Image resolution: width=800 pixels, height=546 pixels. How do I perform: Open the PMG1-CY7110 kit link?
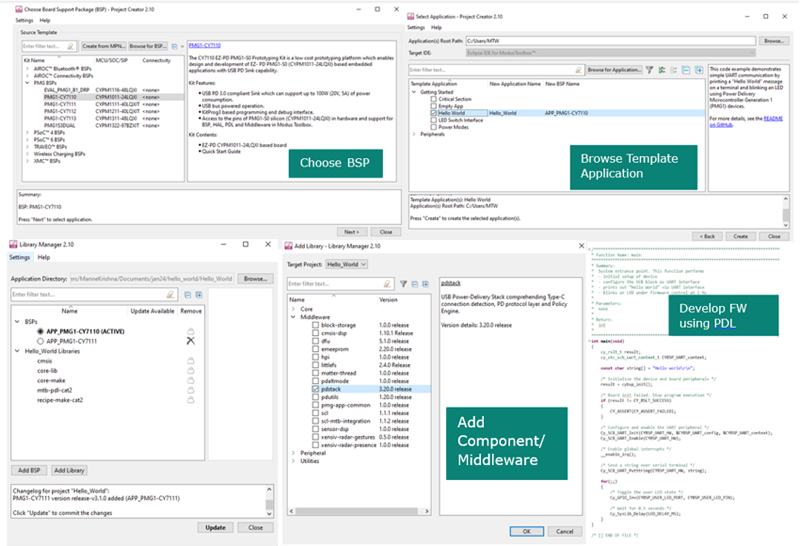(205, 45)
